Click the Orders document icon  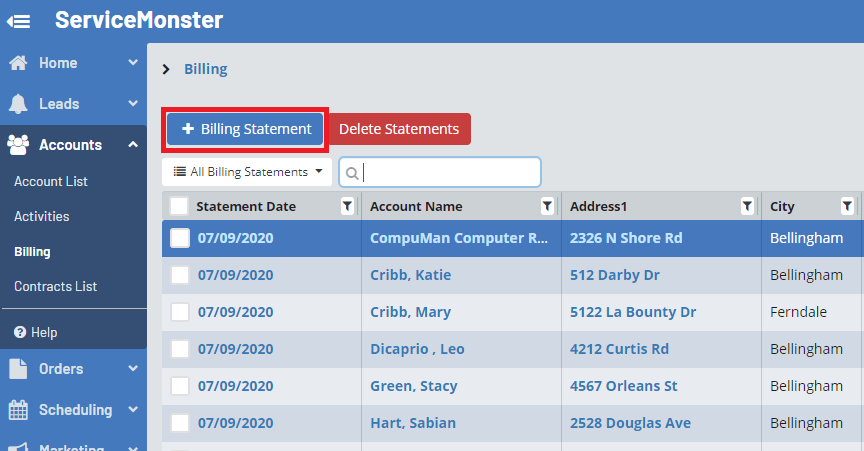tap(18, 369)
